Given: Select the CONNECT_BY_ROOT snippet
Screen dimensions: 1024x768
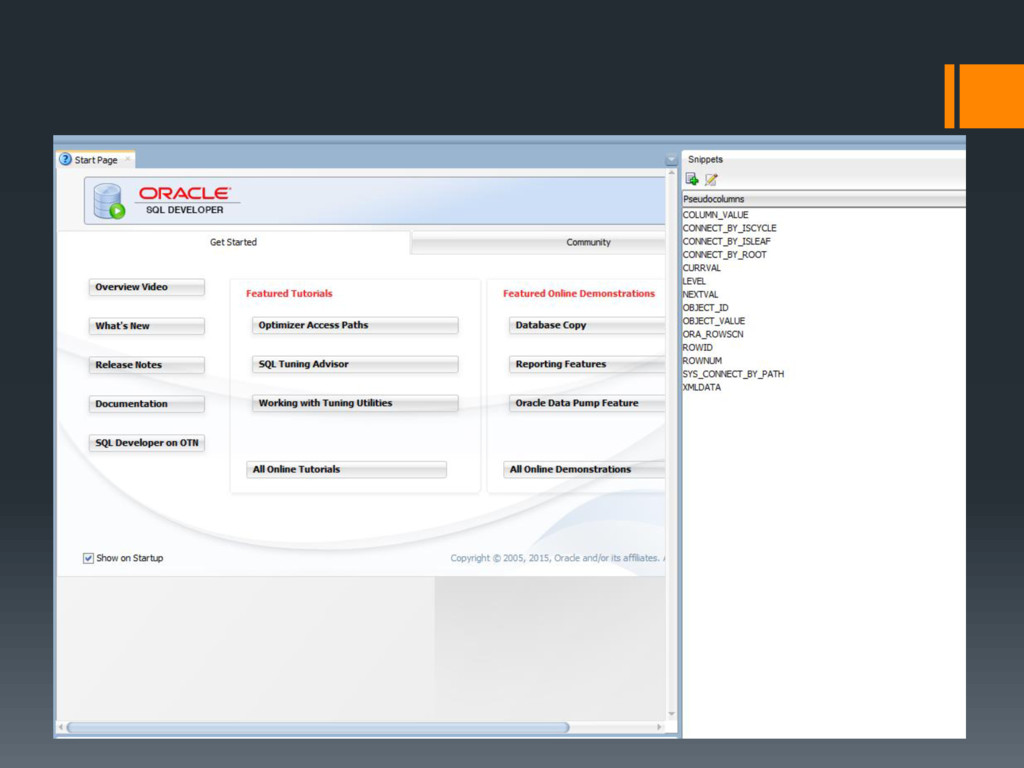Looking at the screenshot, I should point(724,255).
